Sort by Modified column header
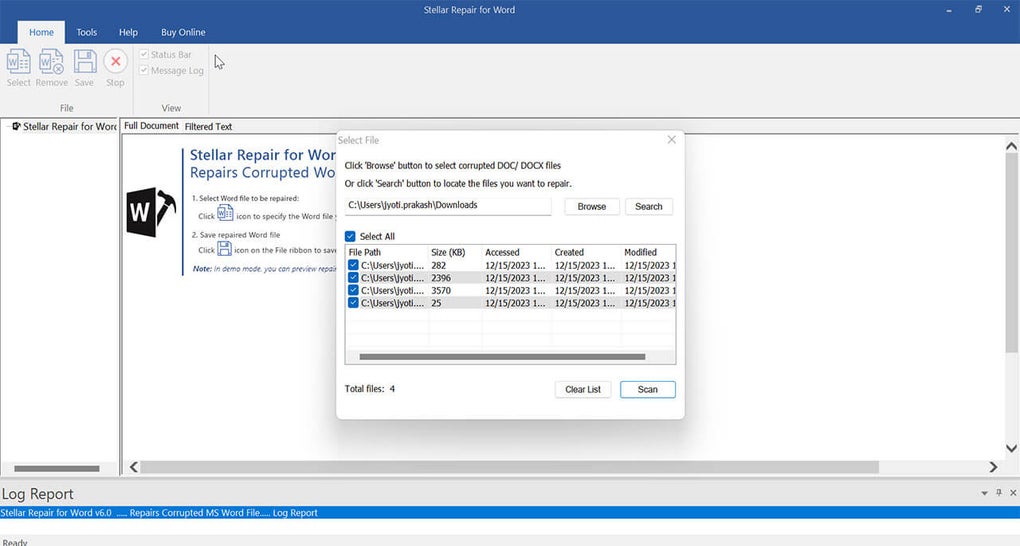 (649, 252)
